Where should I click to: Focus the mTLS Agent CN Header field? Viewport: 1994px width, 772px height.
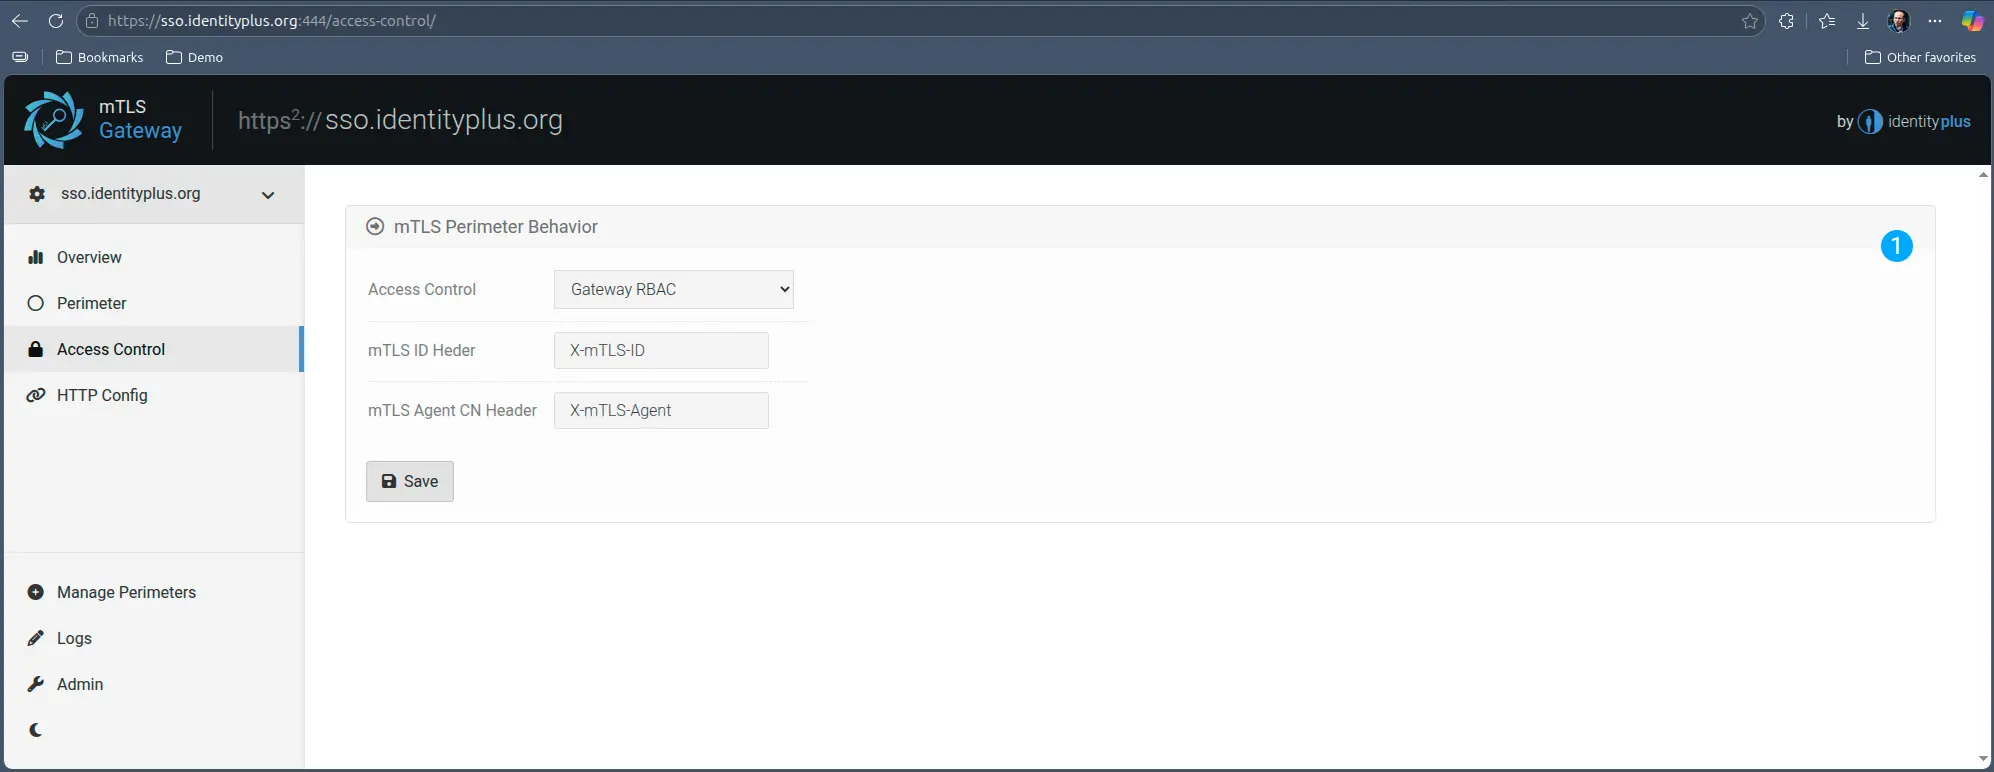click(661, 411)
